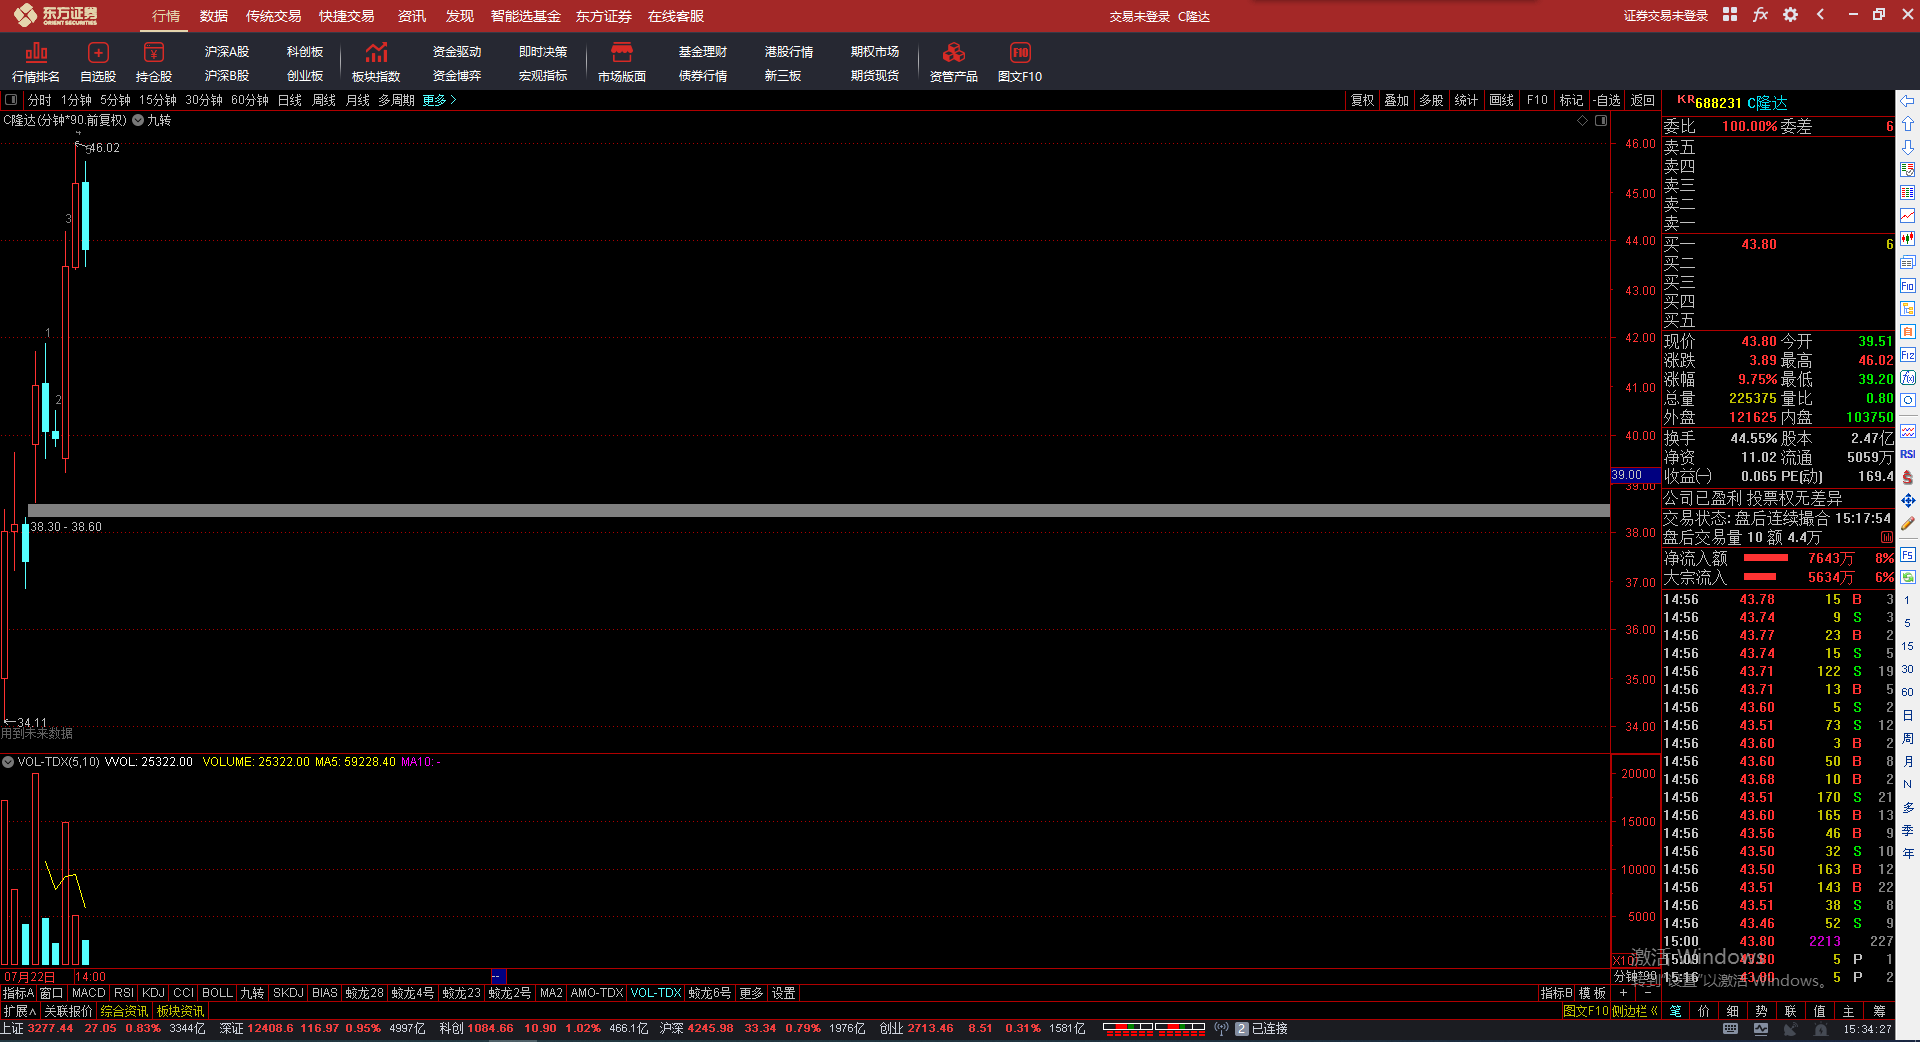
Task: Open the candlestick chart icon in right sidebar
Action: tap(1908, 239)
